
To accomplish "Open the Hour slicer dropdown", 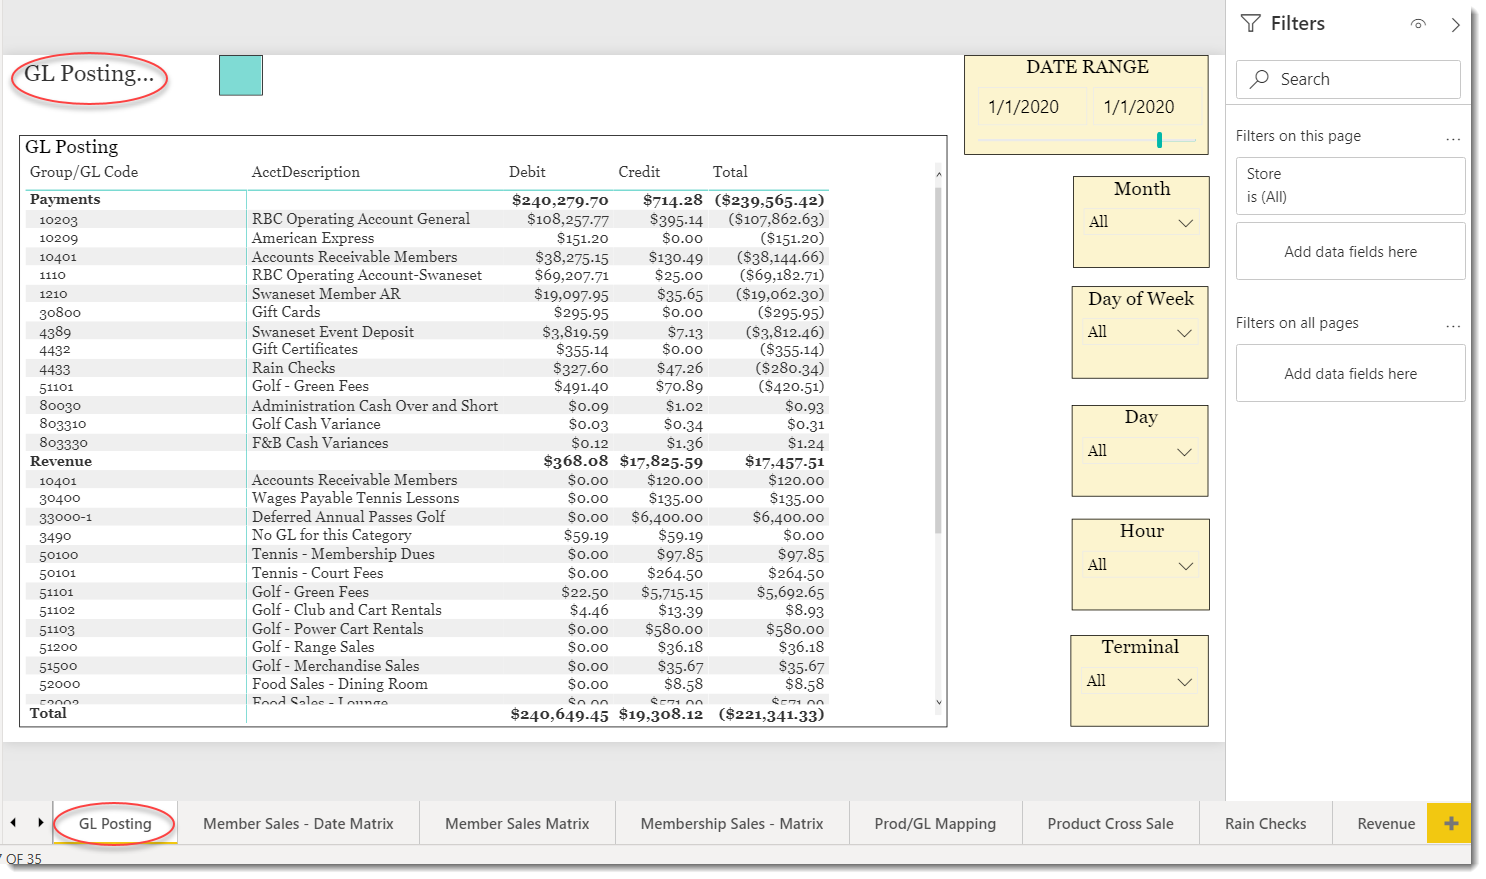I will tap(1141, 565).
